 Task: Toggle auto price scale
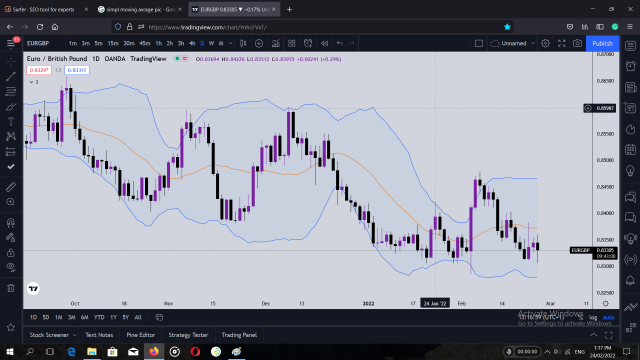[609, 318]
